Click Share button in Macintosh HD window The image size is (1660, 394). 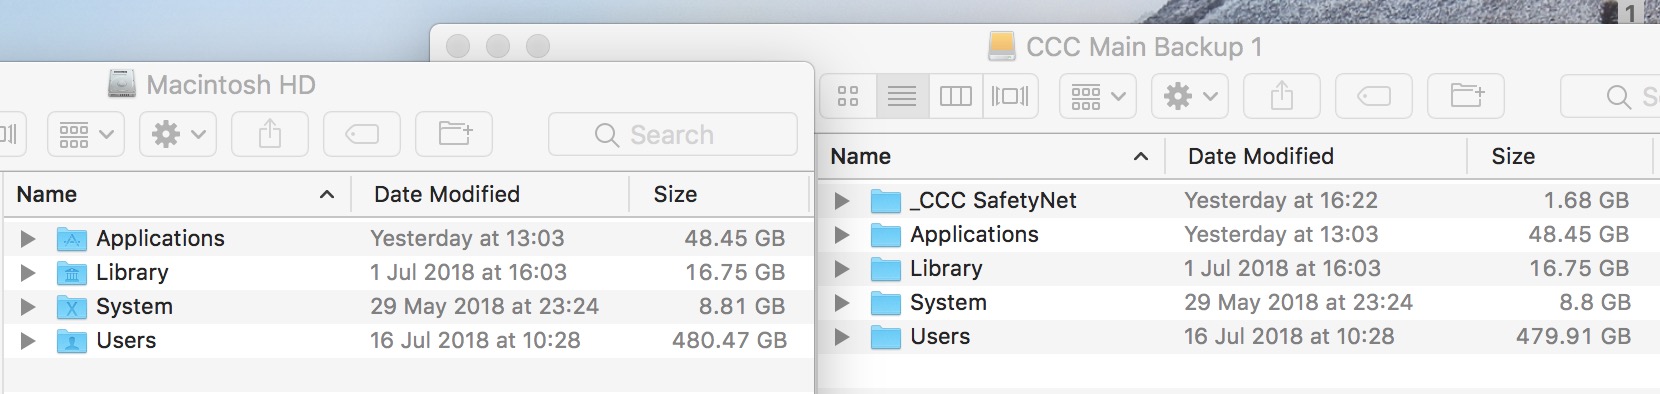pos(270,134)
